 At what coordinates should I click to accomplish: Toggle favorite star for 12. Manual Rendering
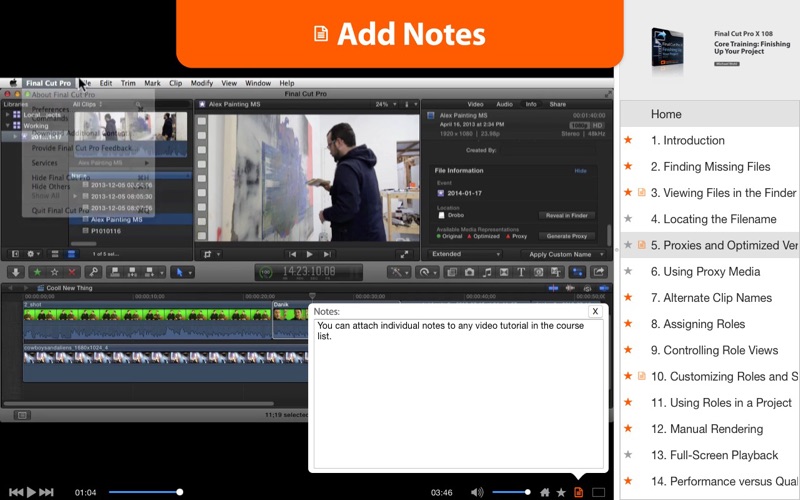[x=628, y=428]
